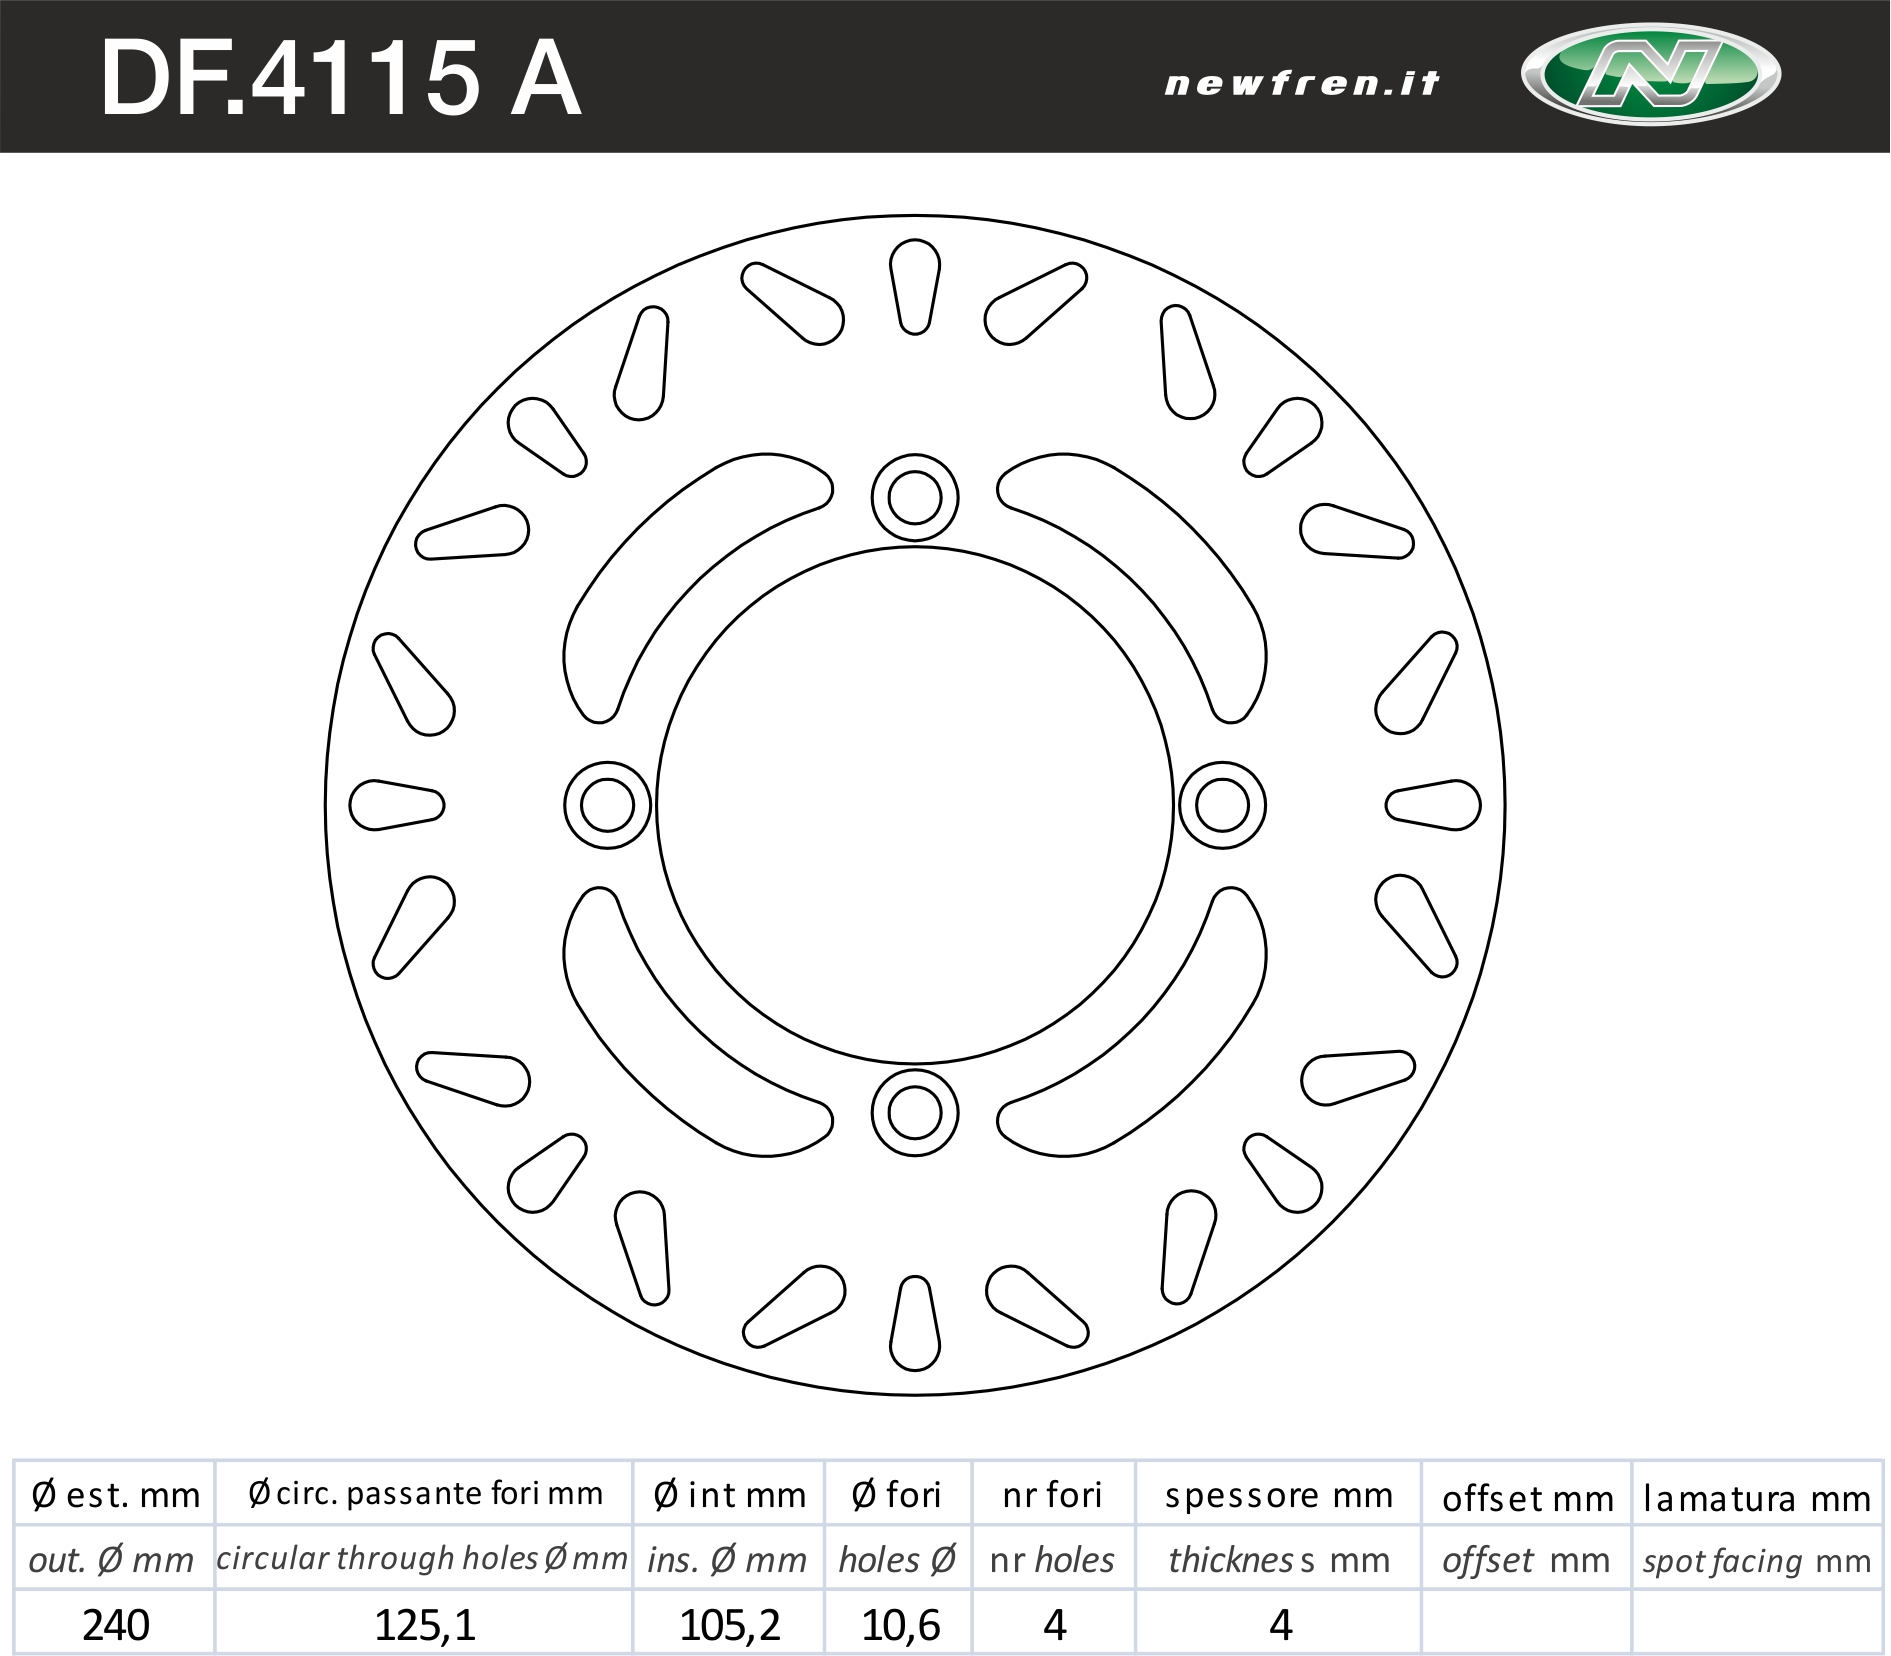Click the 'nr fori' column header
The height and width of the screenshot is (1656, 1891).
pyautogui.click(x=1053, y=1495)
